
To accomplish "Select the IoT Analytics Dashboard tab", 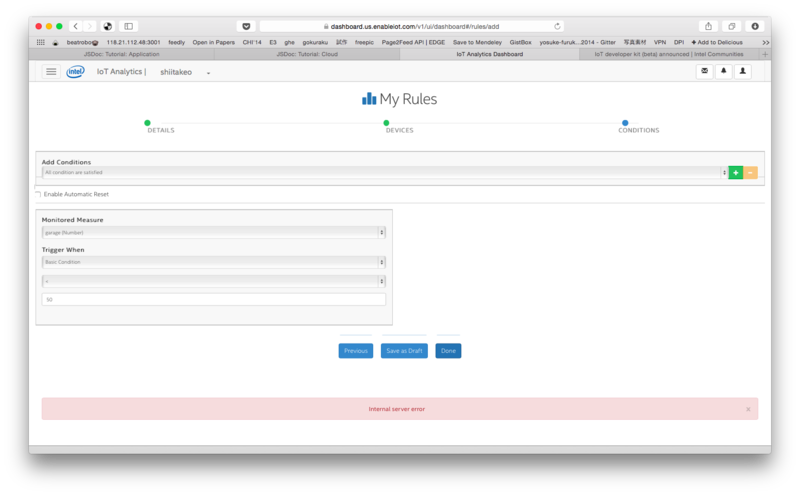I will point(489,54).
